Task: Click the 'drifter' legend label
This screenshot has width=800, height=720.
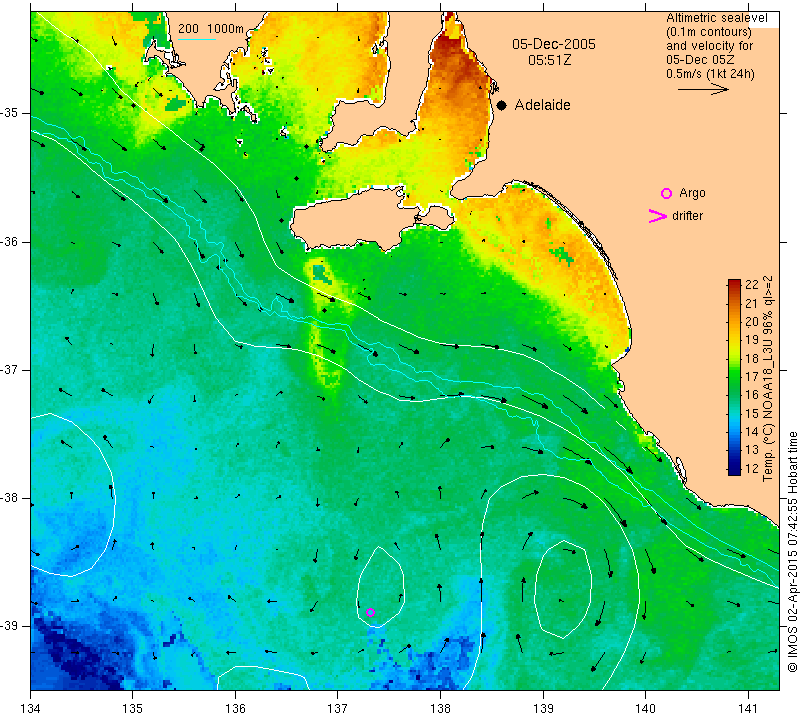Action: click(687, 216)
